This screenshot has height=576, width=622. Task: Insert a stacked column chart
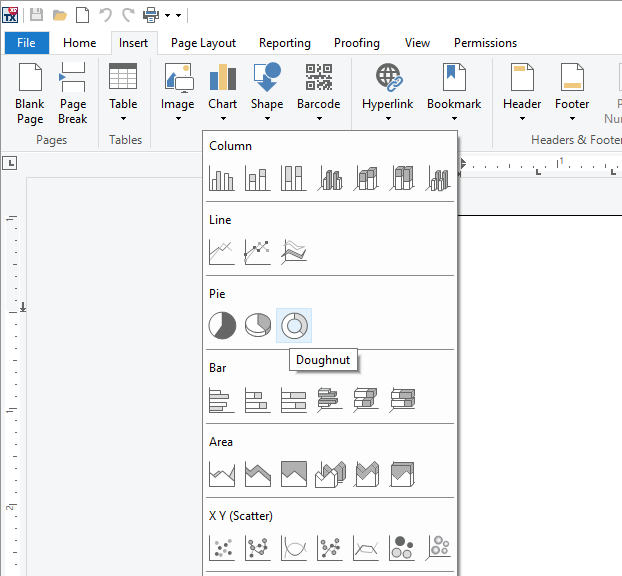point(257,178)
